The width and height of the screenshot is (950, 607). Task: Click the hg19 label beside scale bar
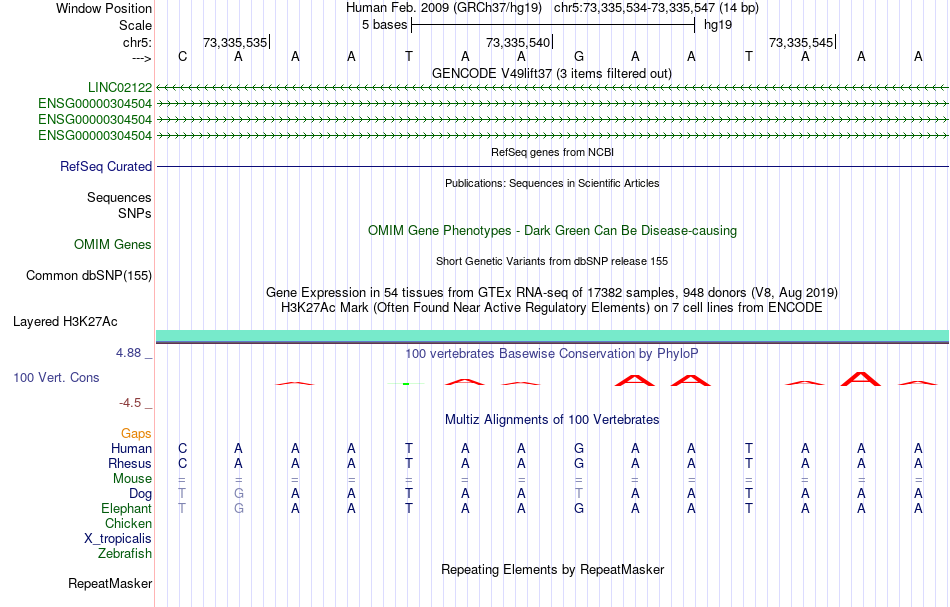click(718, 25)
